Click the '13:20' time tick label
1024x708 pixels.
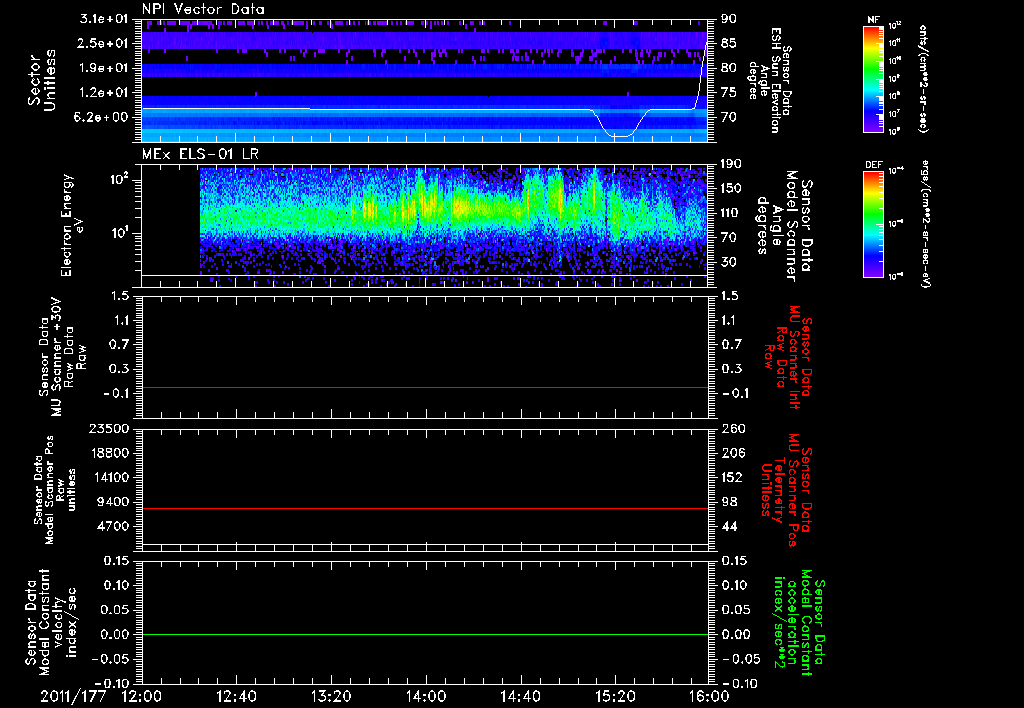(x=331, y=696)
